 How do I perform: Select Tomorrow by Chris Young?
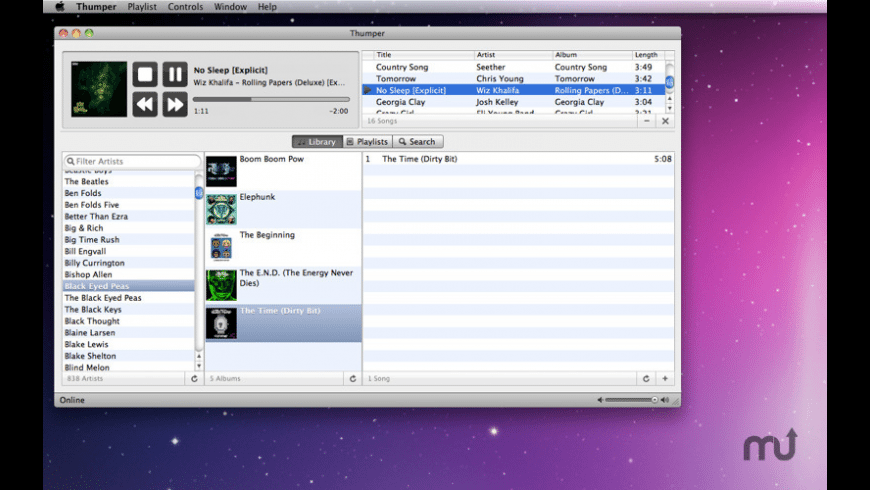click(514, 79)
